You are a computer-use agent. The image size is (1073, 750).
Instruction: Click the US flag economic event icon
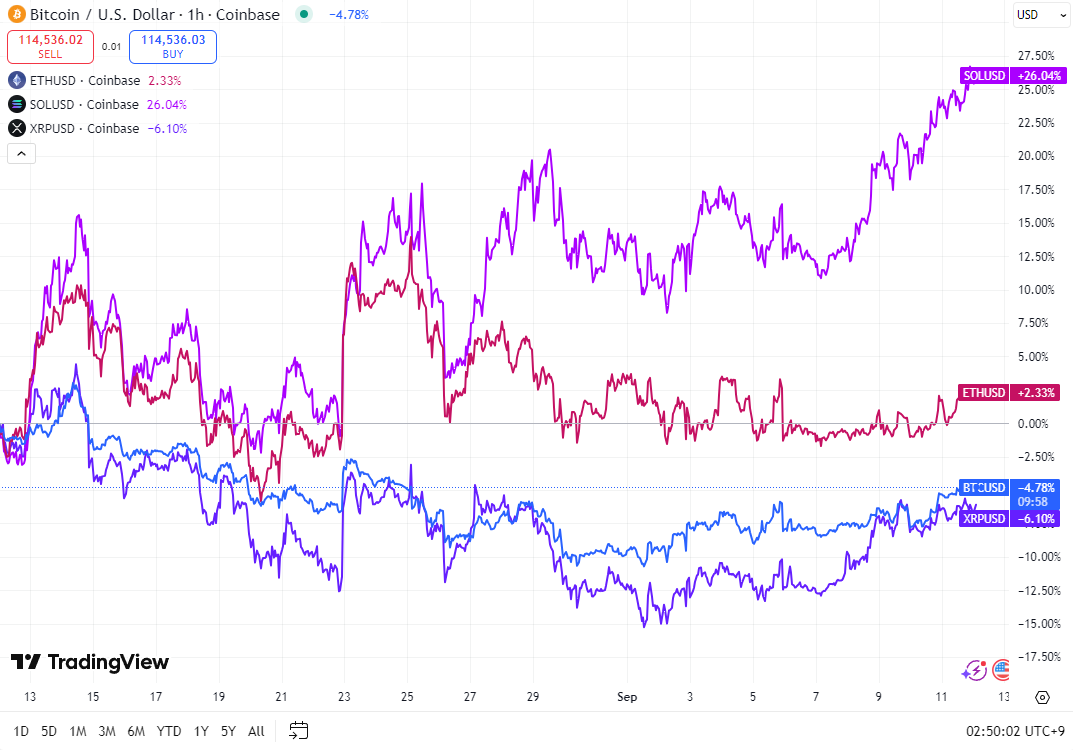click(999, 670)
